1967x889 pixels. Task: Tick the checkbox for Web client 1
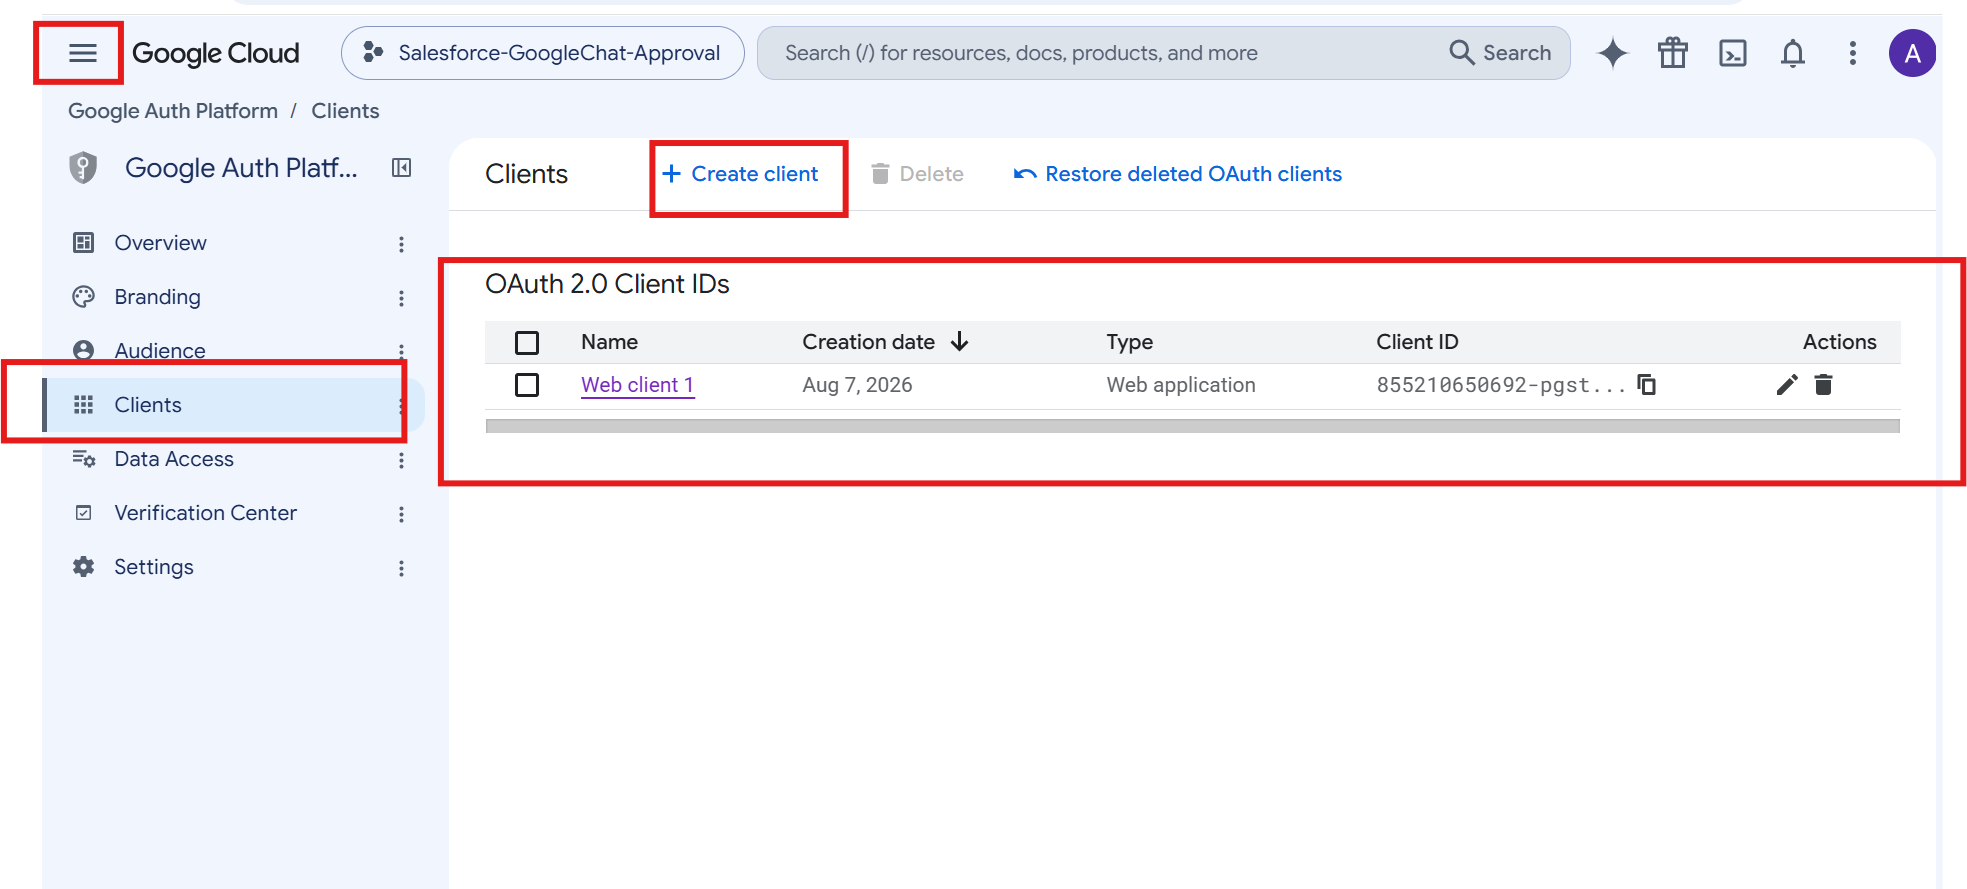pos(527,385)
